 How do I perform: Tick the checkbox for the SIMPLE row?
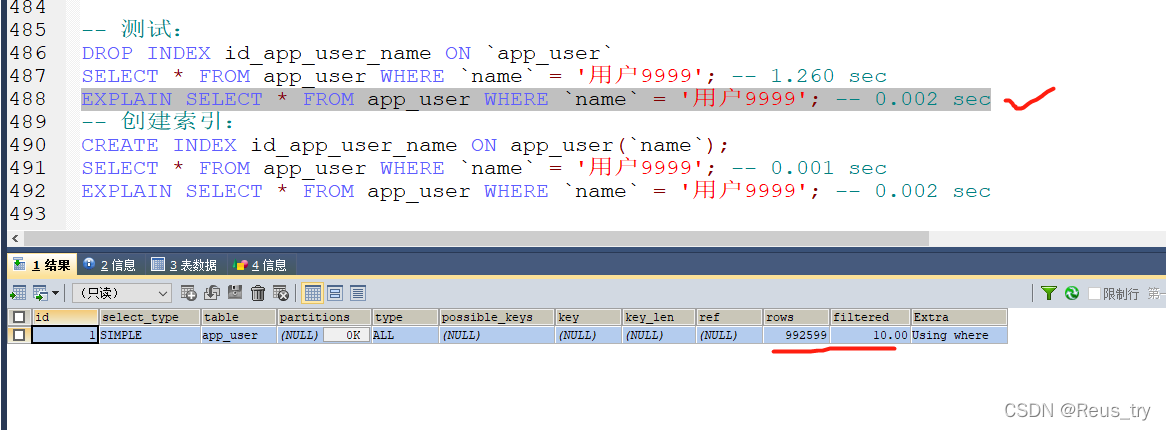[x=19, y=335]
